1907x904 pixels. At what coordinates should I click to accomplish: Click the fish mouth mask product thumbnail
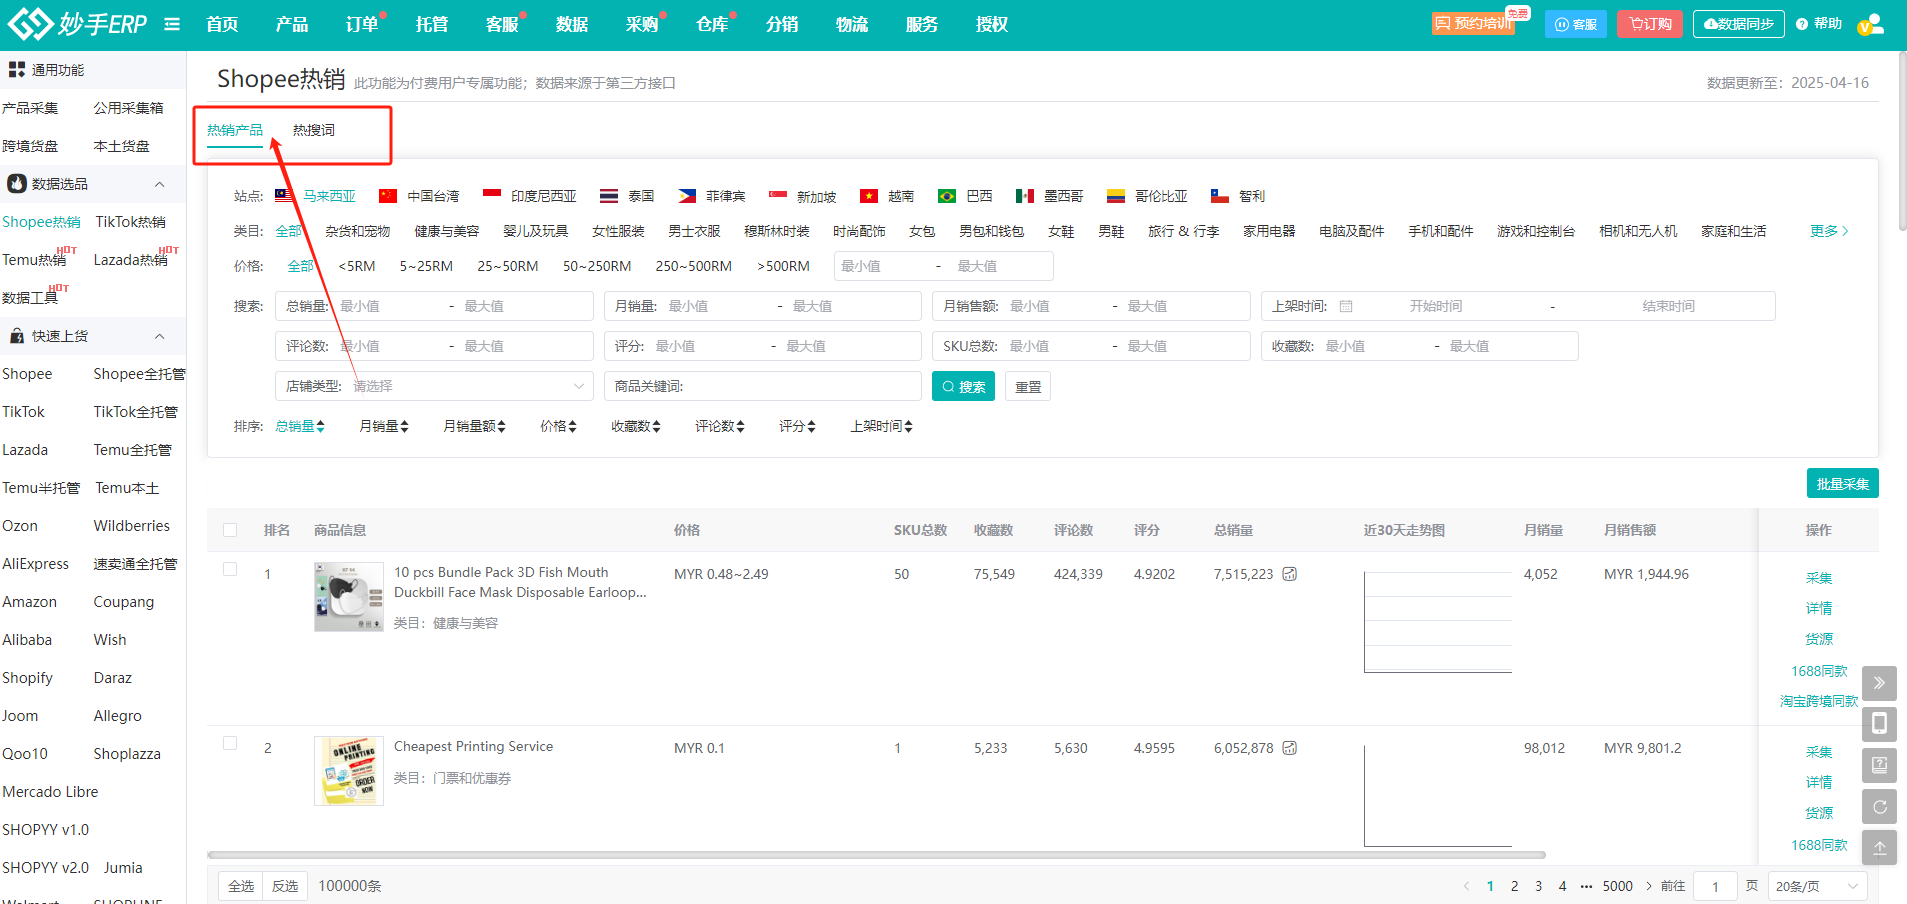coord(349,597)
